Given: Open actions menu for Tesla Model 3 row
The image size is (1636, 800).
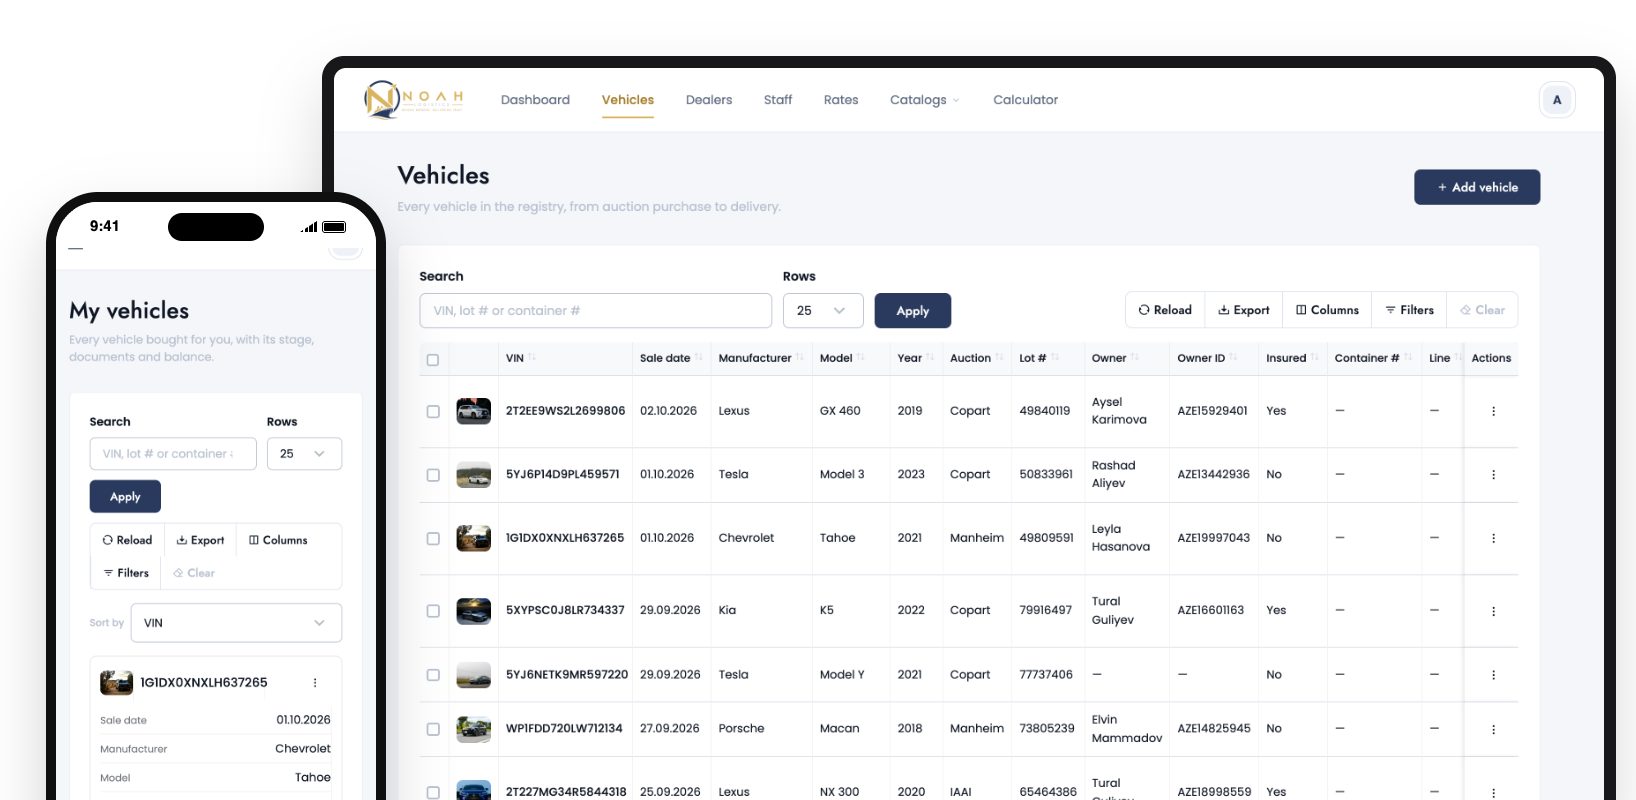Looking at the screenshot, I should pyautogui.click(x=1493, y=475).
